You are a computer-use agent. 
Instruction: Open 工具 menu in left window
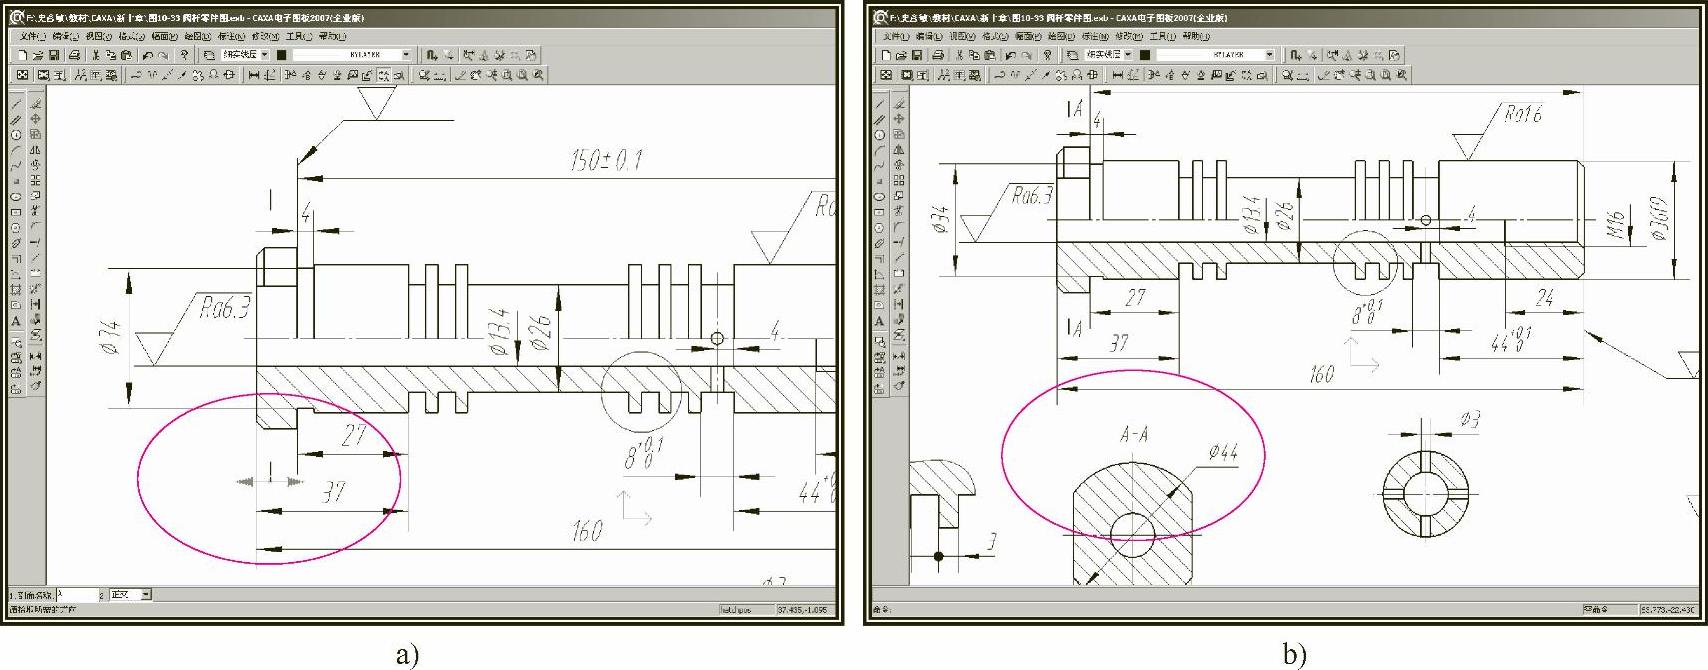point(298,36)
